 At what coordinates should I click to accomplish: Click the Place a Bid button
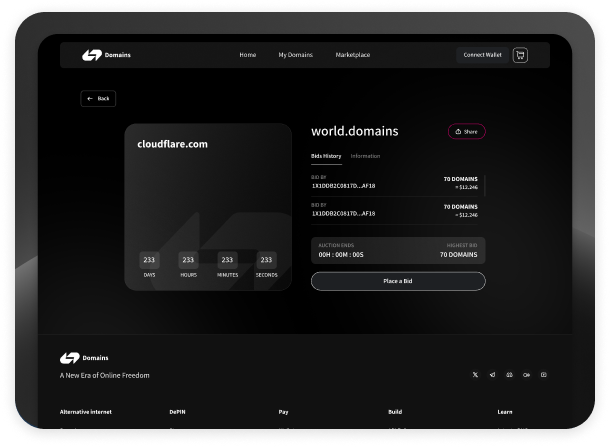point(398,281)
